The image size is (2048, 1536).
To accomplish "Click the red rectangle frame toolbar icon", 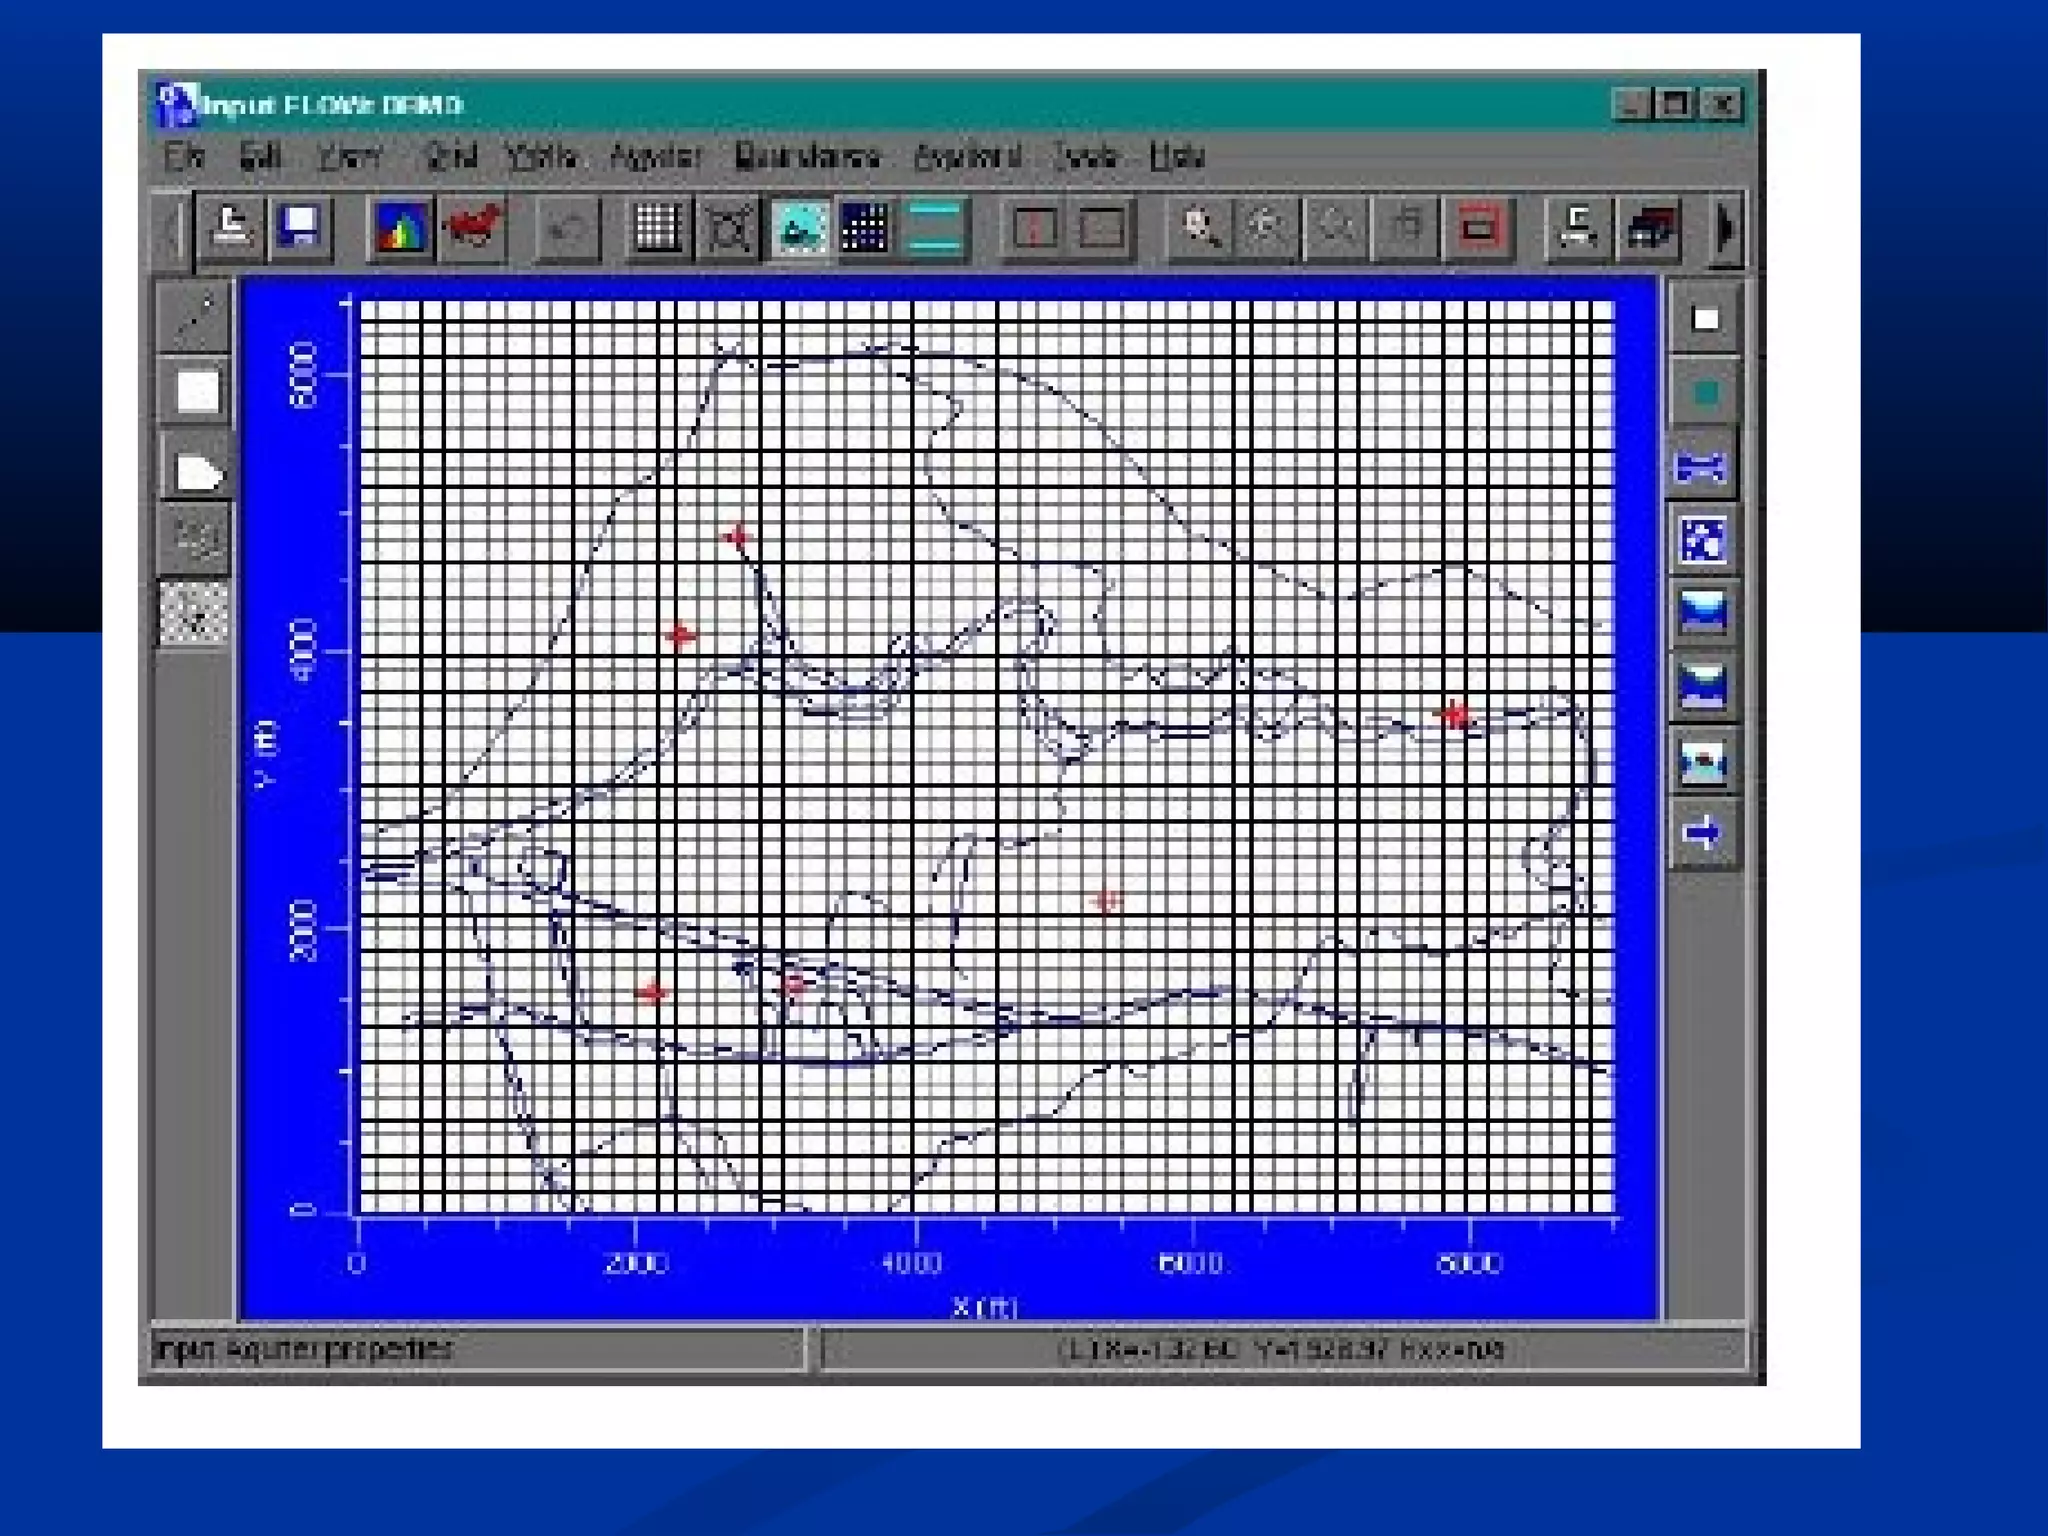I will [1478, 228].
